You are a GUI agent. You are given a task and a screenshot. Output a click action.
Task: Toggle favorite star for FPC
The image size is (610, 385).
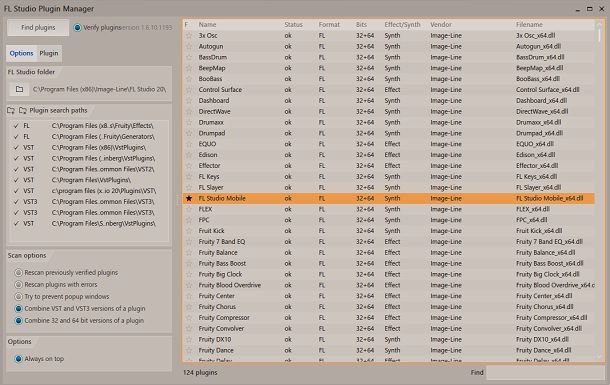189,220
